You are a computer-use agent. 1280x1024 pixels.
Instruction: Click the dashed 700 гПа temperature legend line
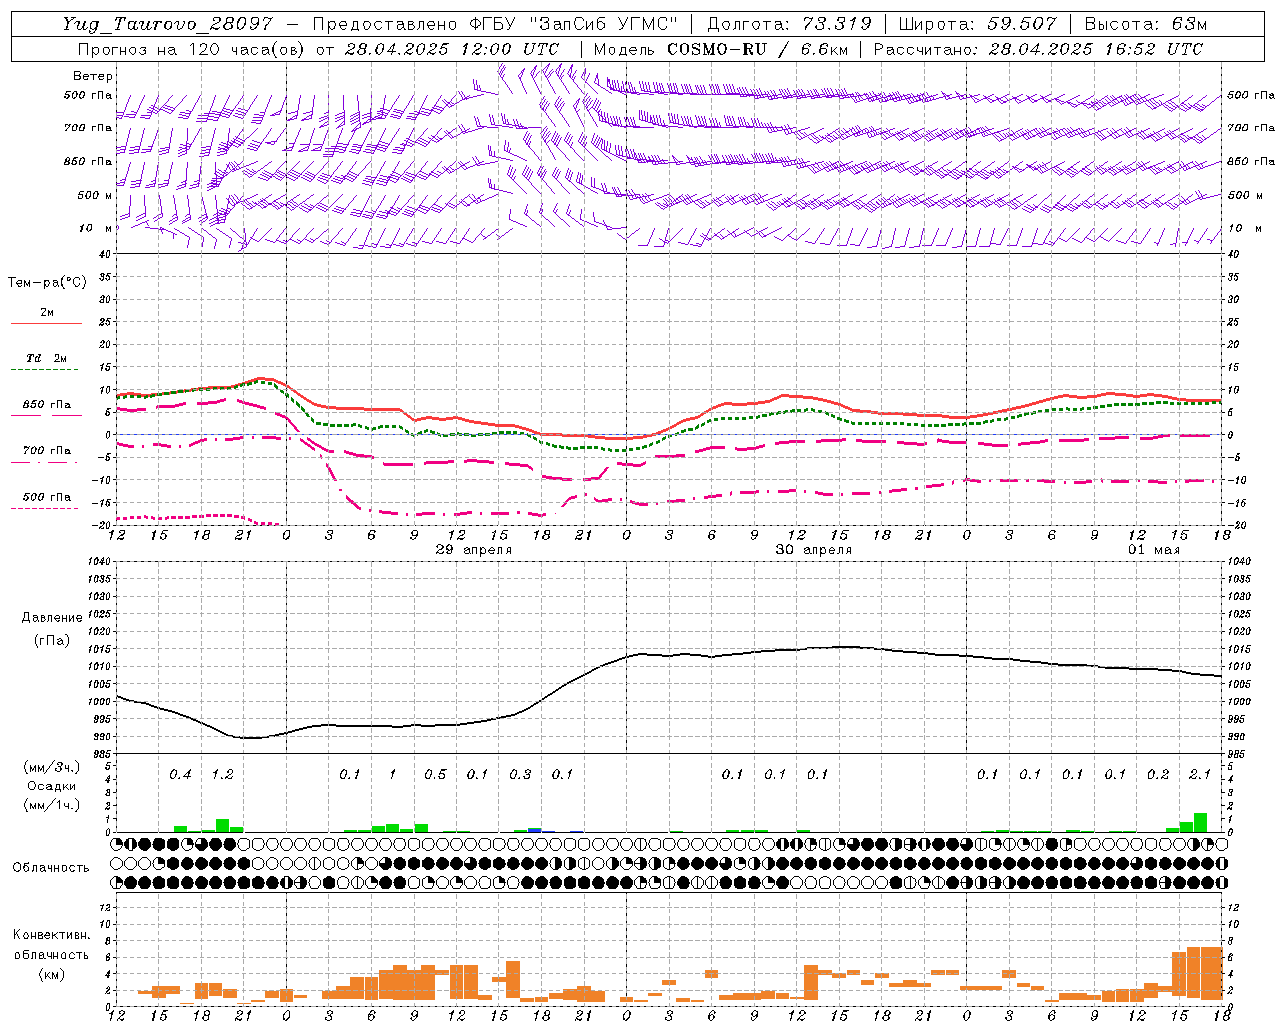point(46,462)
